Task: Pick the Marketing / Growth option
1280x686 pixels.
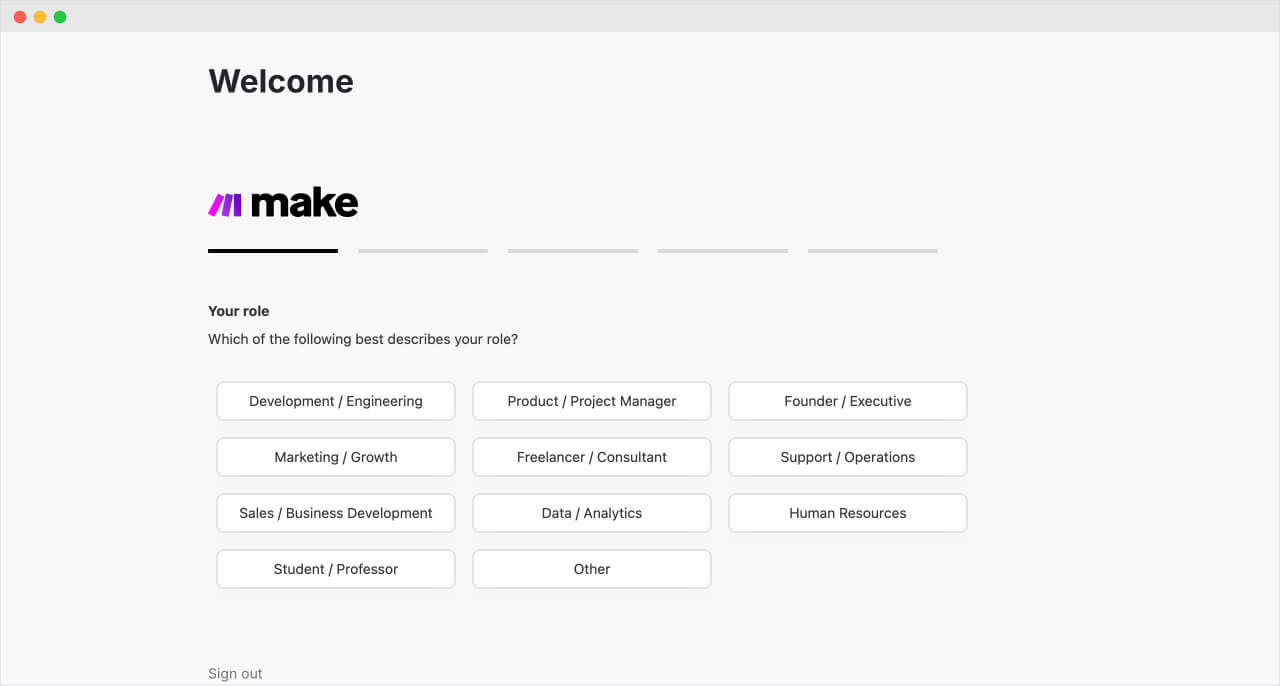Action: coord(335,456)
